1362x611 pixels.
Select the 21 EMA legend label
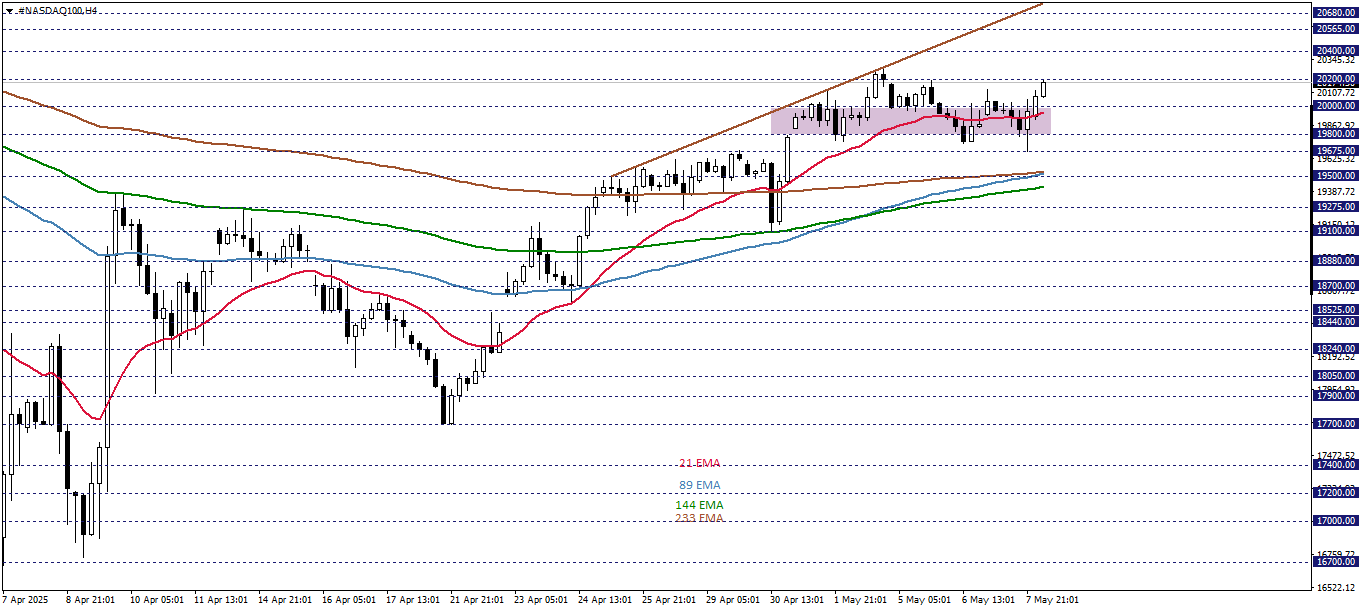(699, 464)
